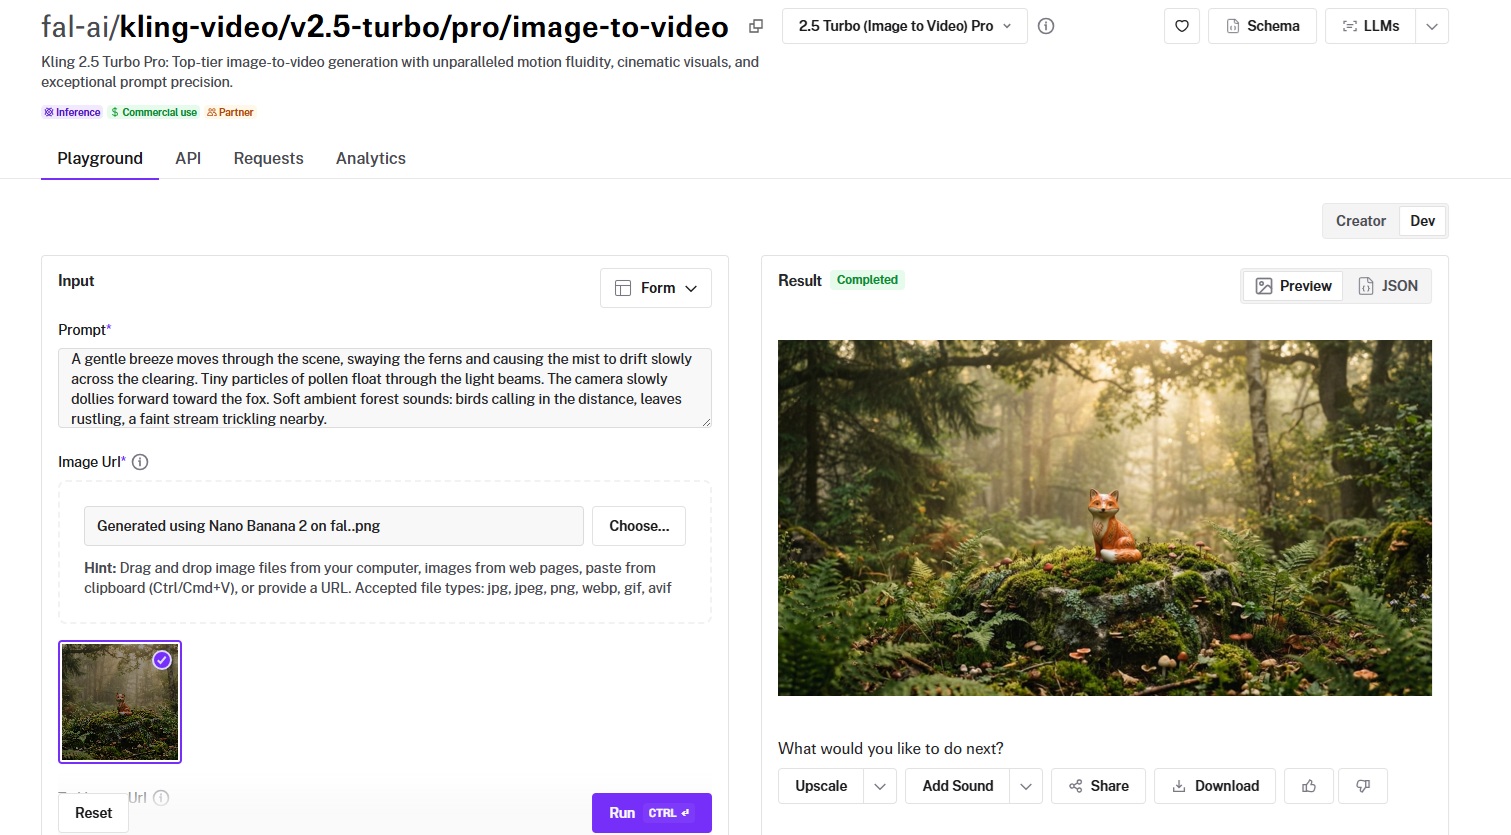Image resolution: width=1511 pixels, height=835 pixels.
Task: Select the uploaded fox forest thumbnail
Action: pos(120,702)
